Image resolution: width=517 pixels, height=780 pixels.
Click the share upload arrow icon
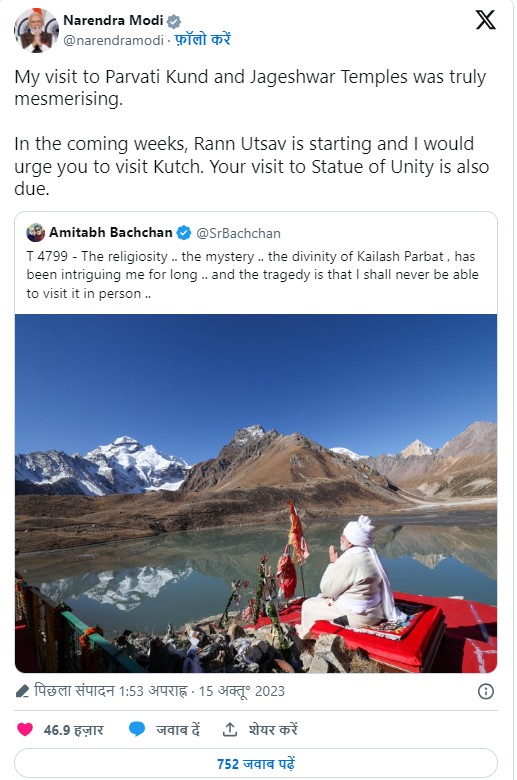[x=229, y=729]
